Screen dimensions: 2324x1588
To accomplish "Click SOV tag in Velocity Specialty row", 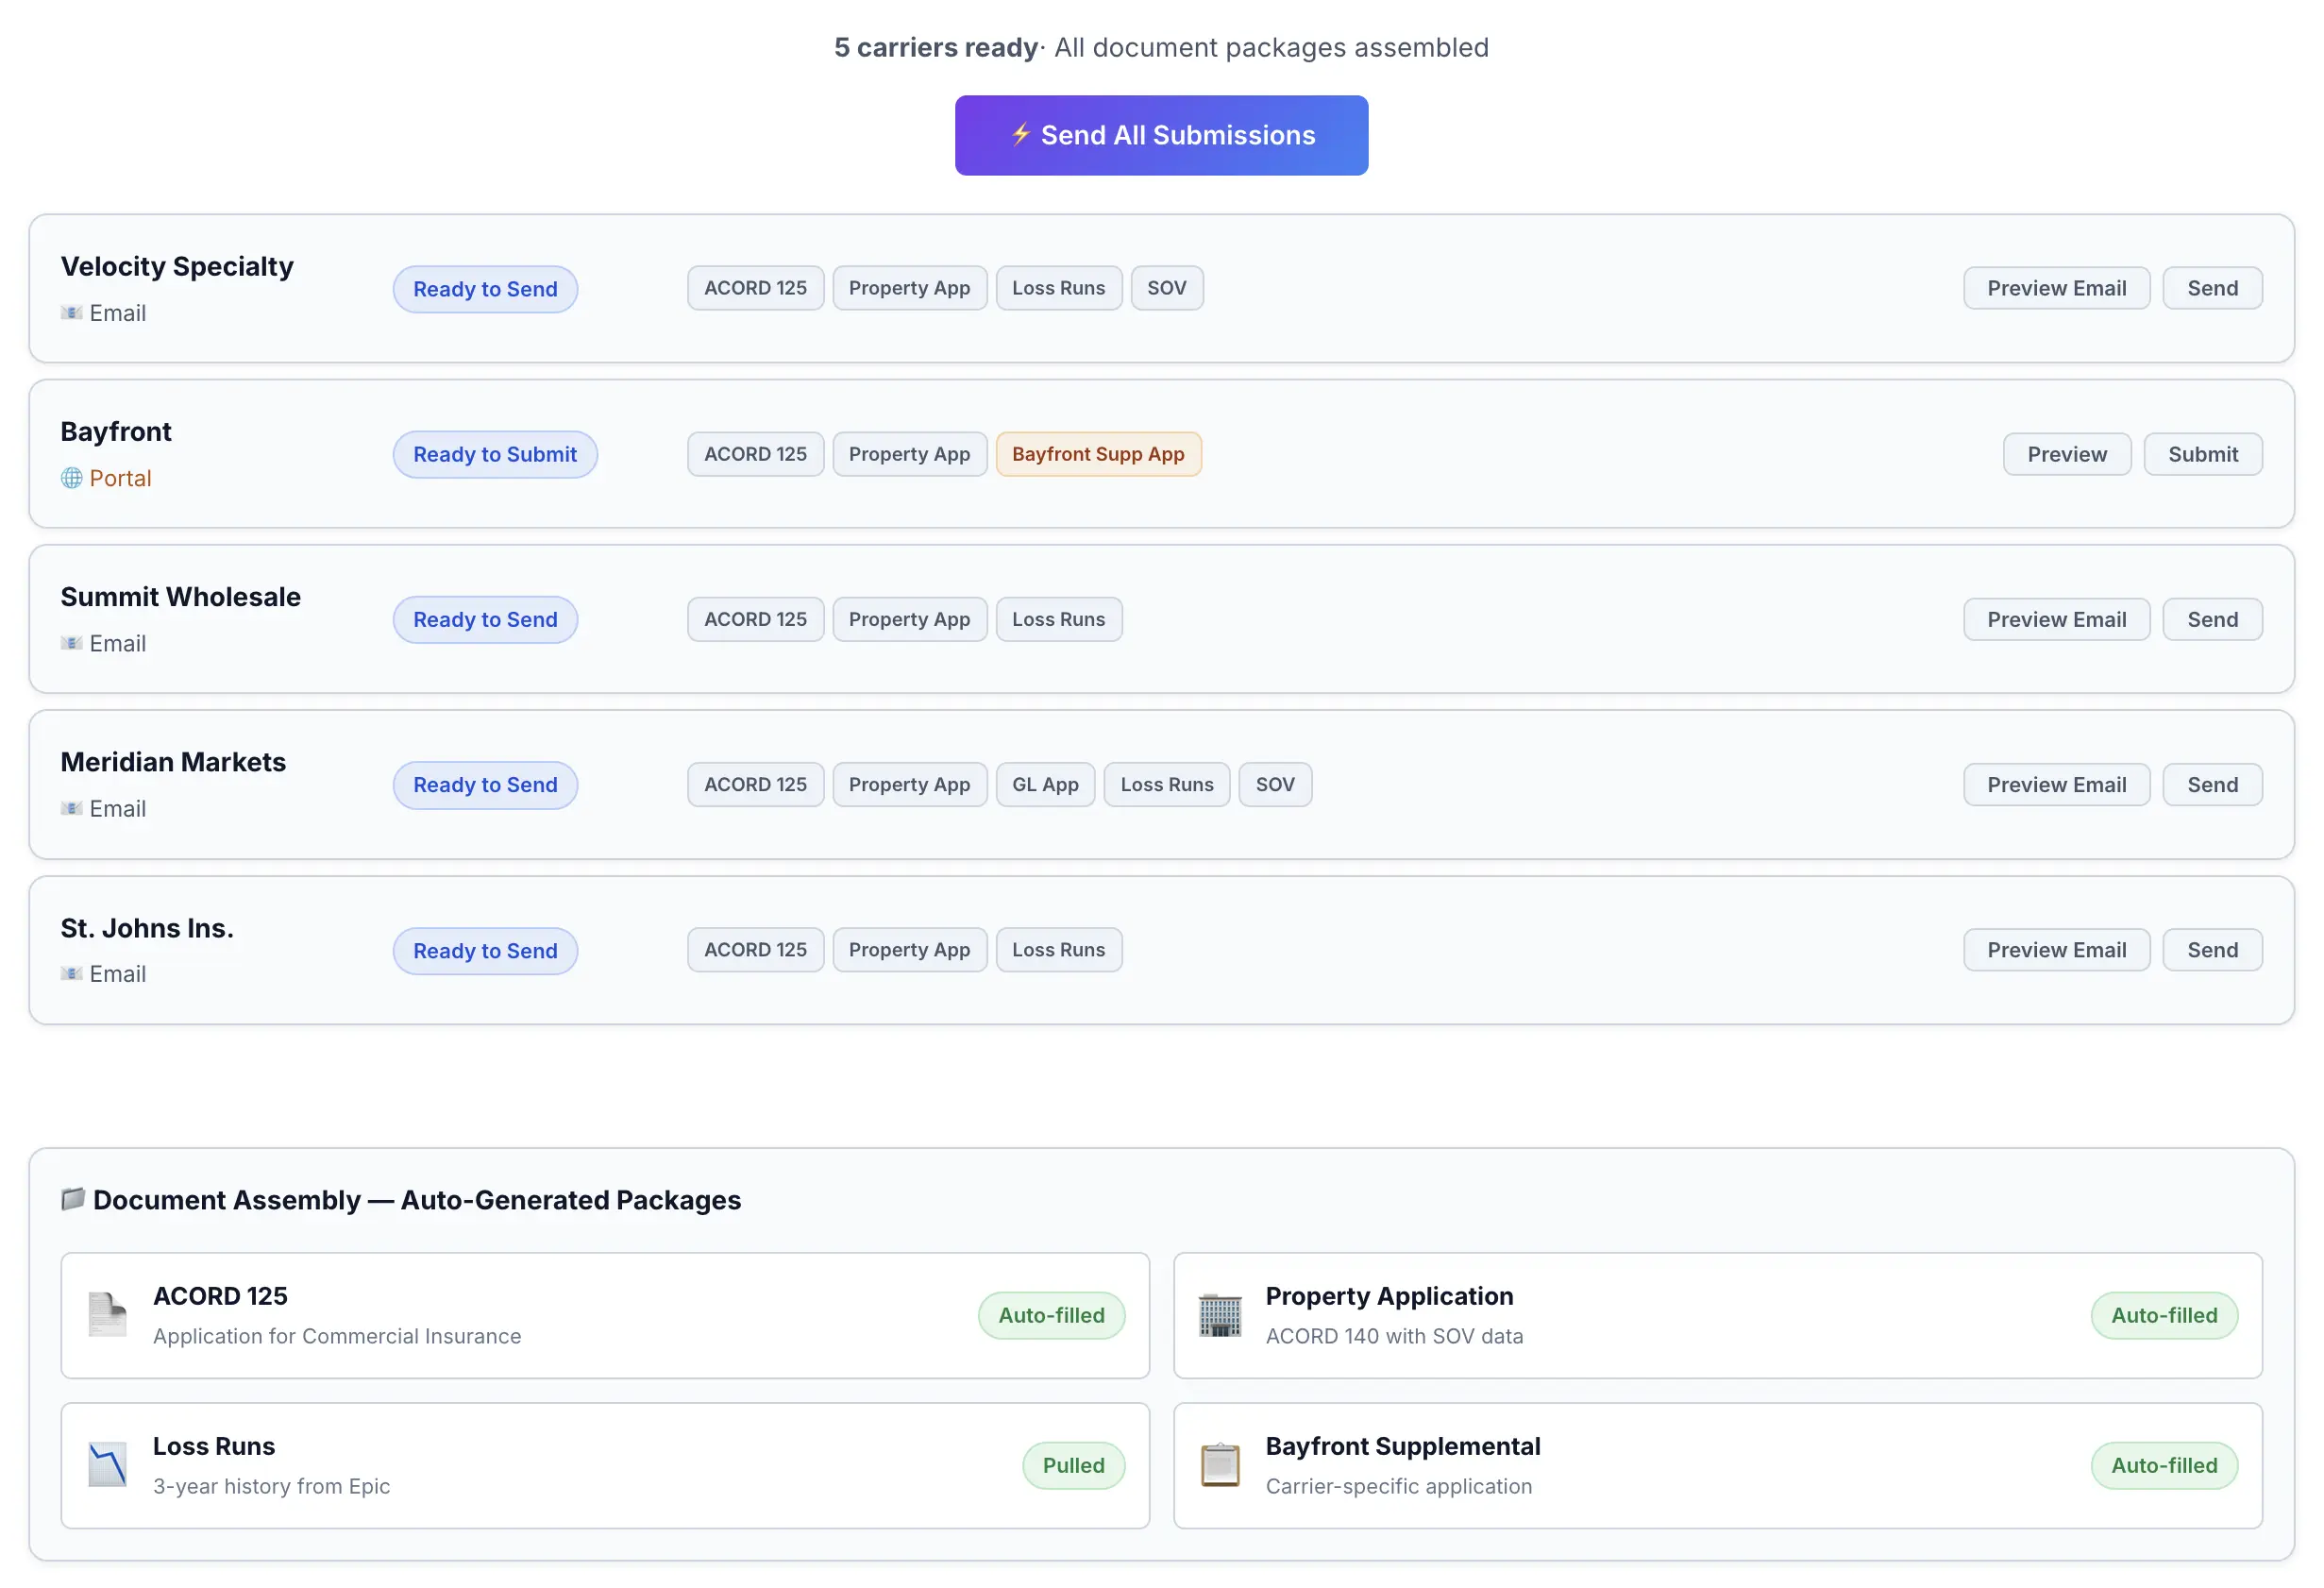I will 1166,288.
